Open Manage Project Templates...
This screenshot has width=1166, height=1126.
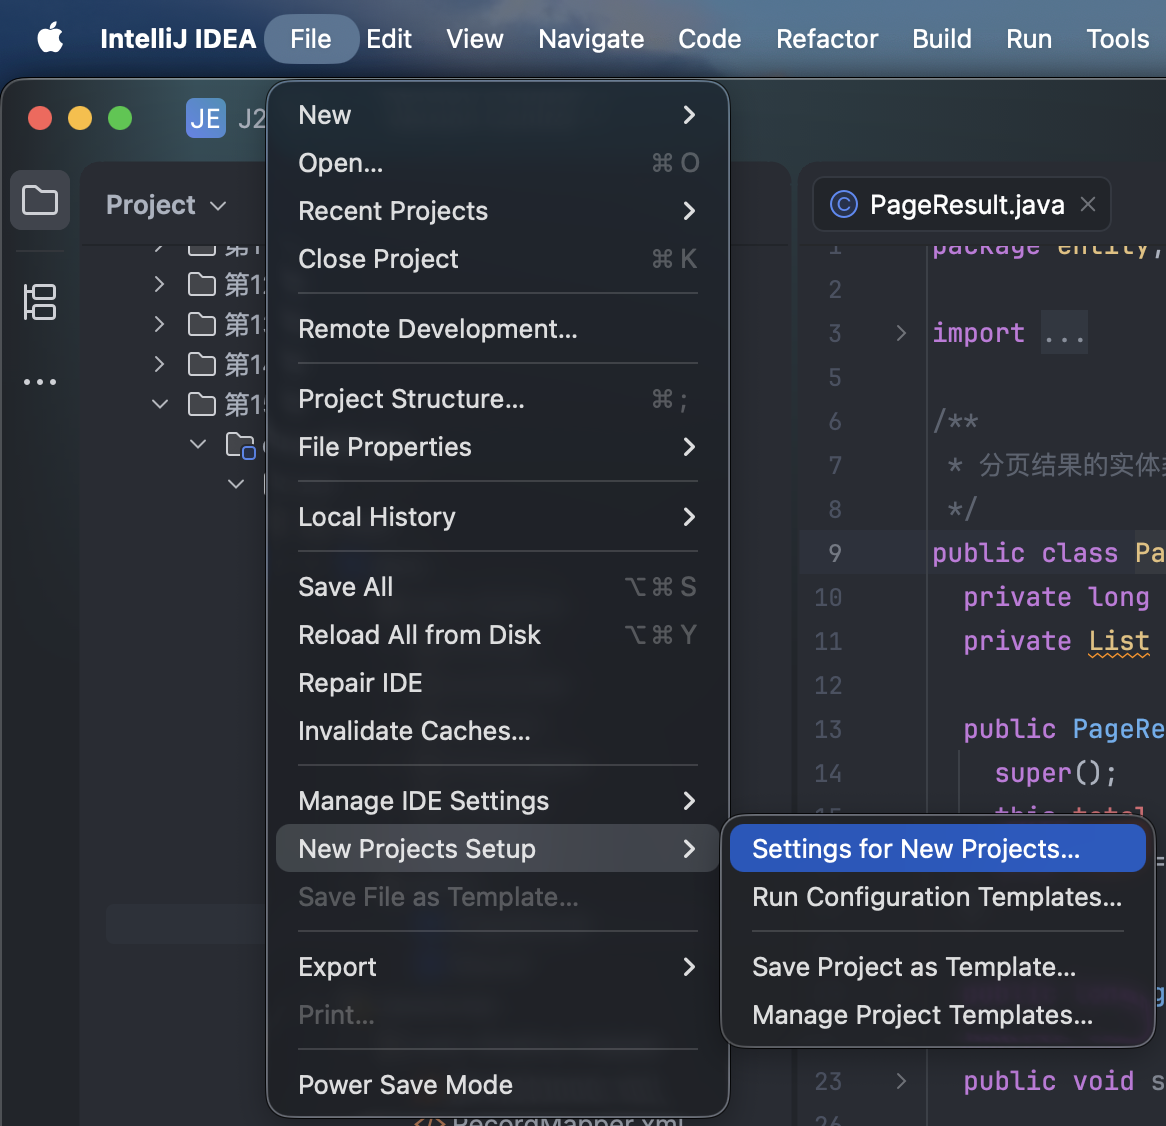pos(922,1015)
